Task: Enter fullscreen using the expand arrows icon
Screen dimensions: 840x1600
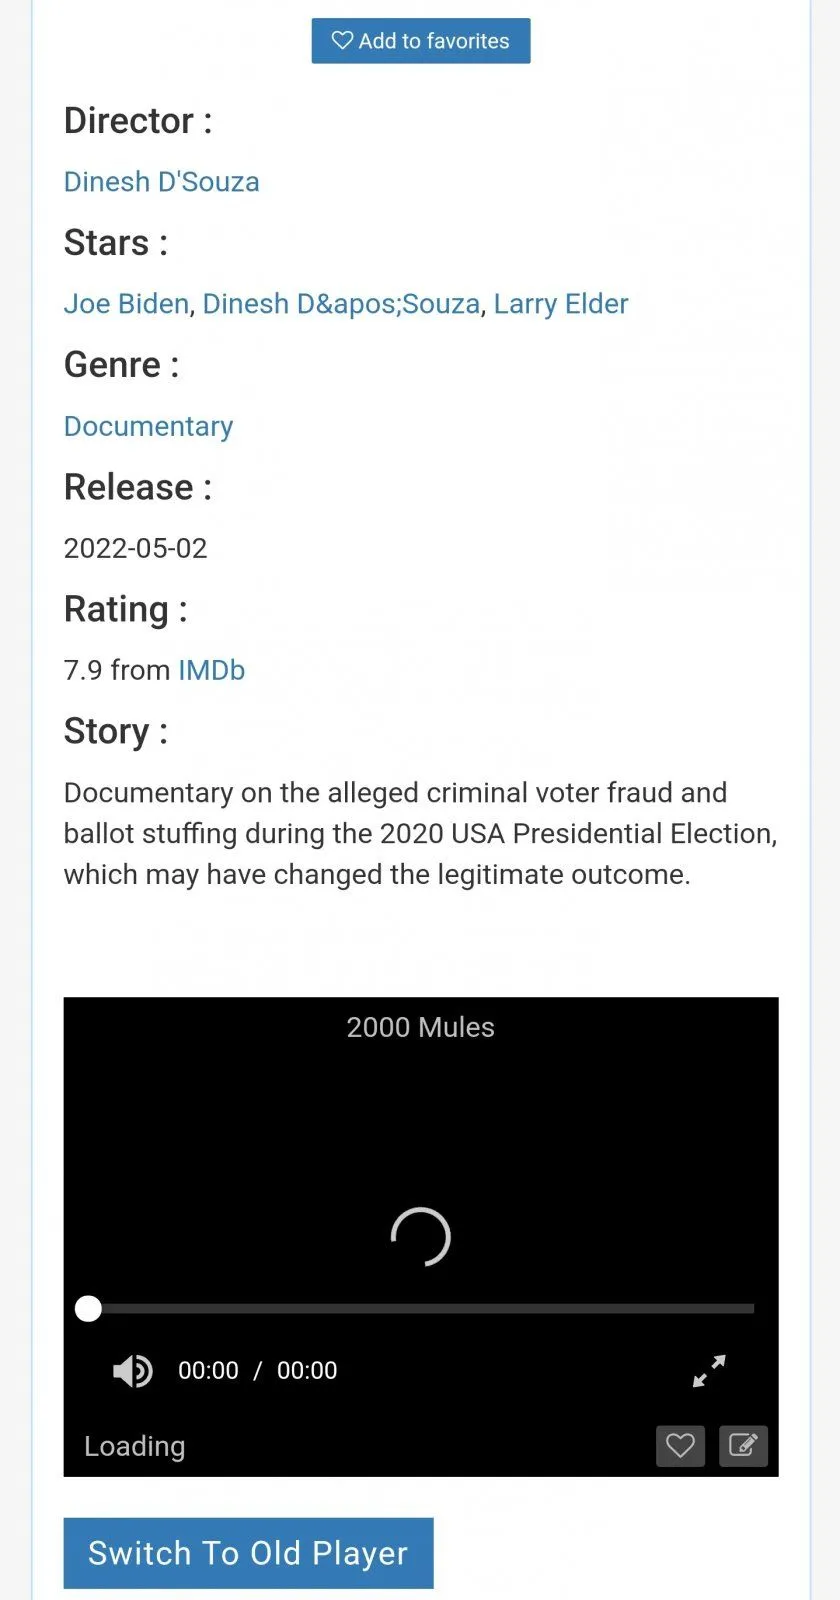Action: pyautogui.click(x=709, y=1371)
